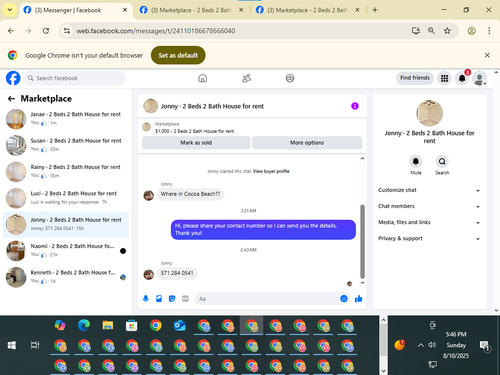Search within the conversation
This screenshot has height=375, width=500.
click(442, 162)
